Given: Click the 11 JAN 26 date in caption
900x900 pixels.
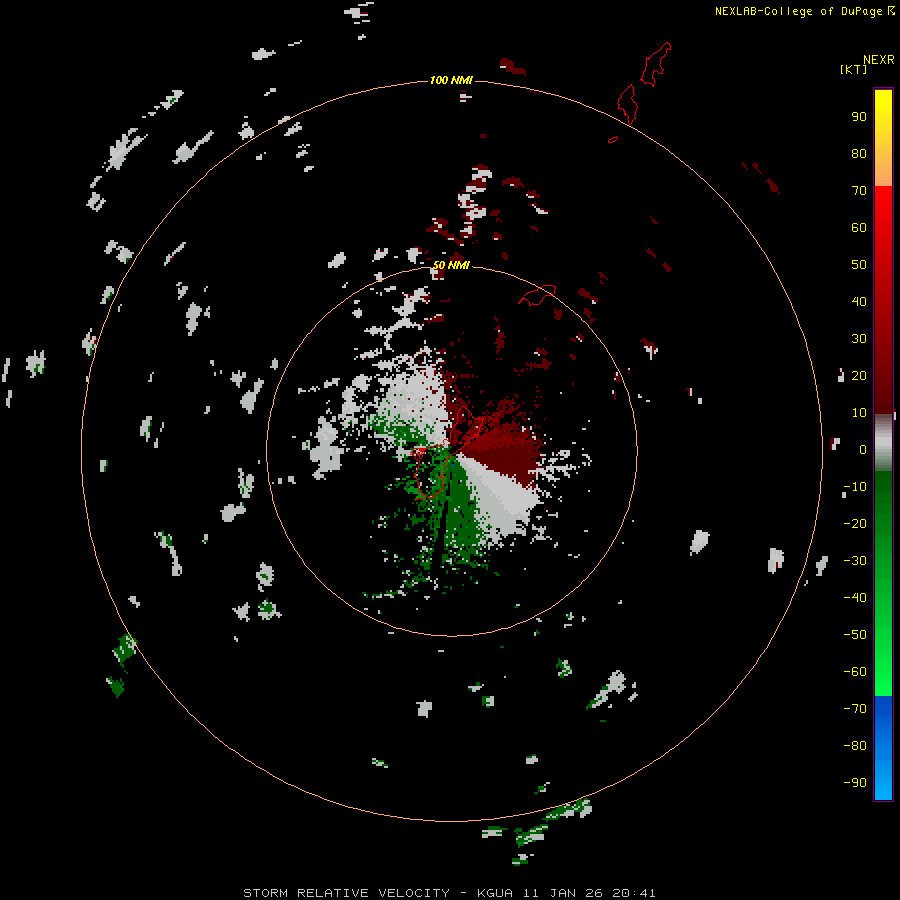Looking at the screenshot, I should tap(563, 893).
